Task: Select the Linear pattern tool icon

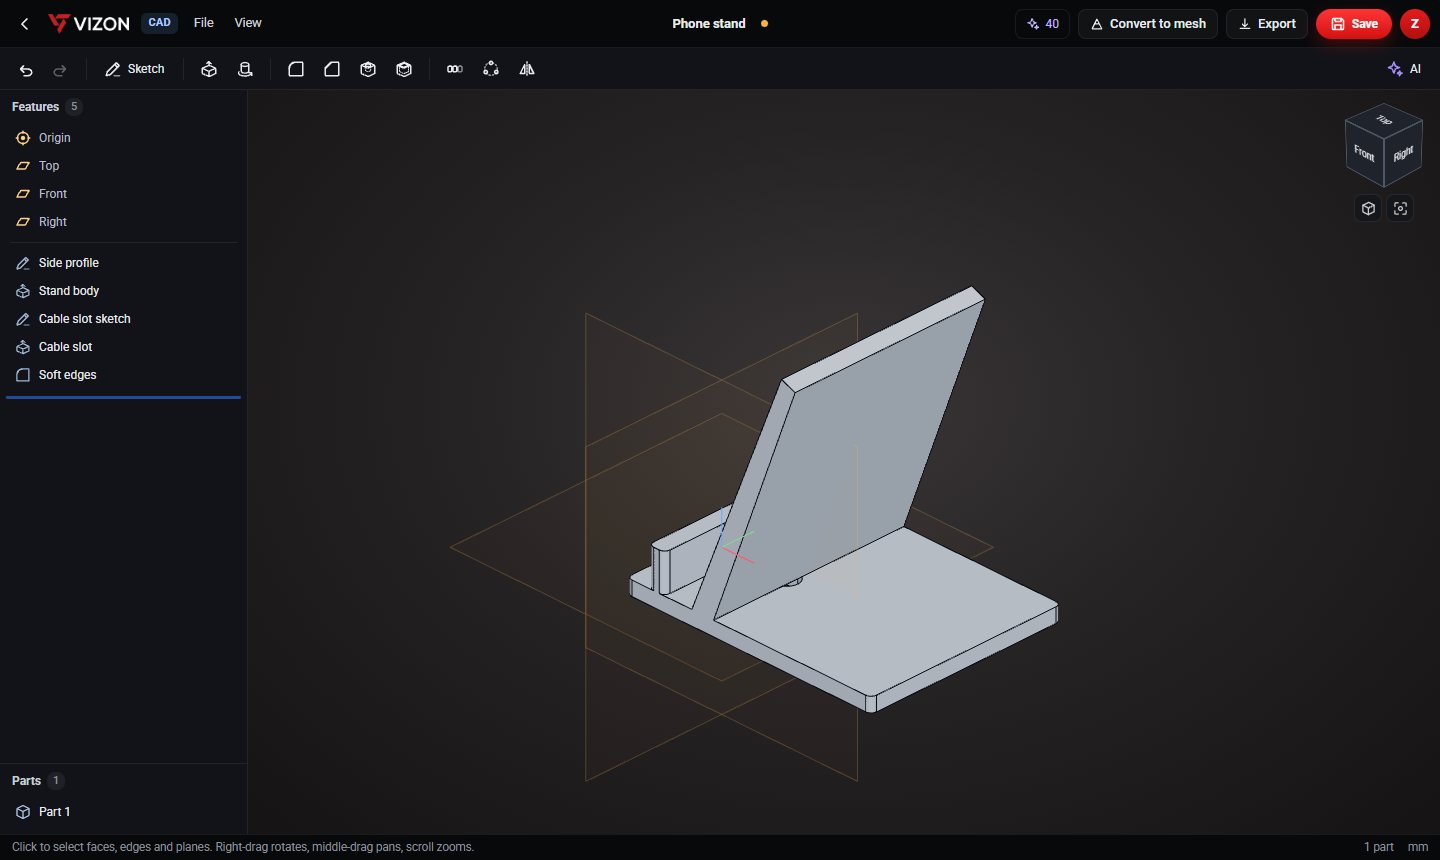Action: click(455, 69)
